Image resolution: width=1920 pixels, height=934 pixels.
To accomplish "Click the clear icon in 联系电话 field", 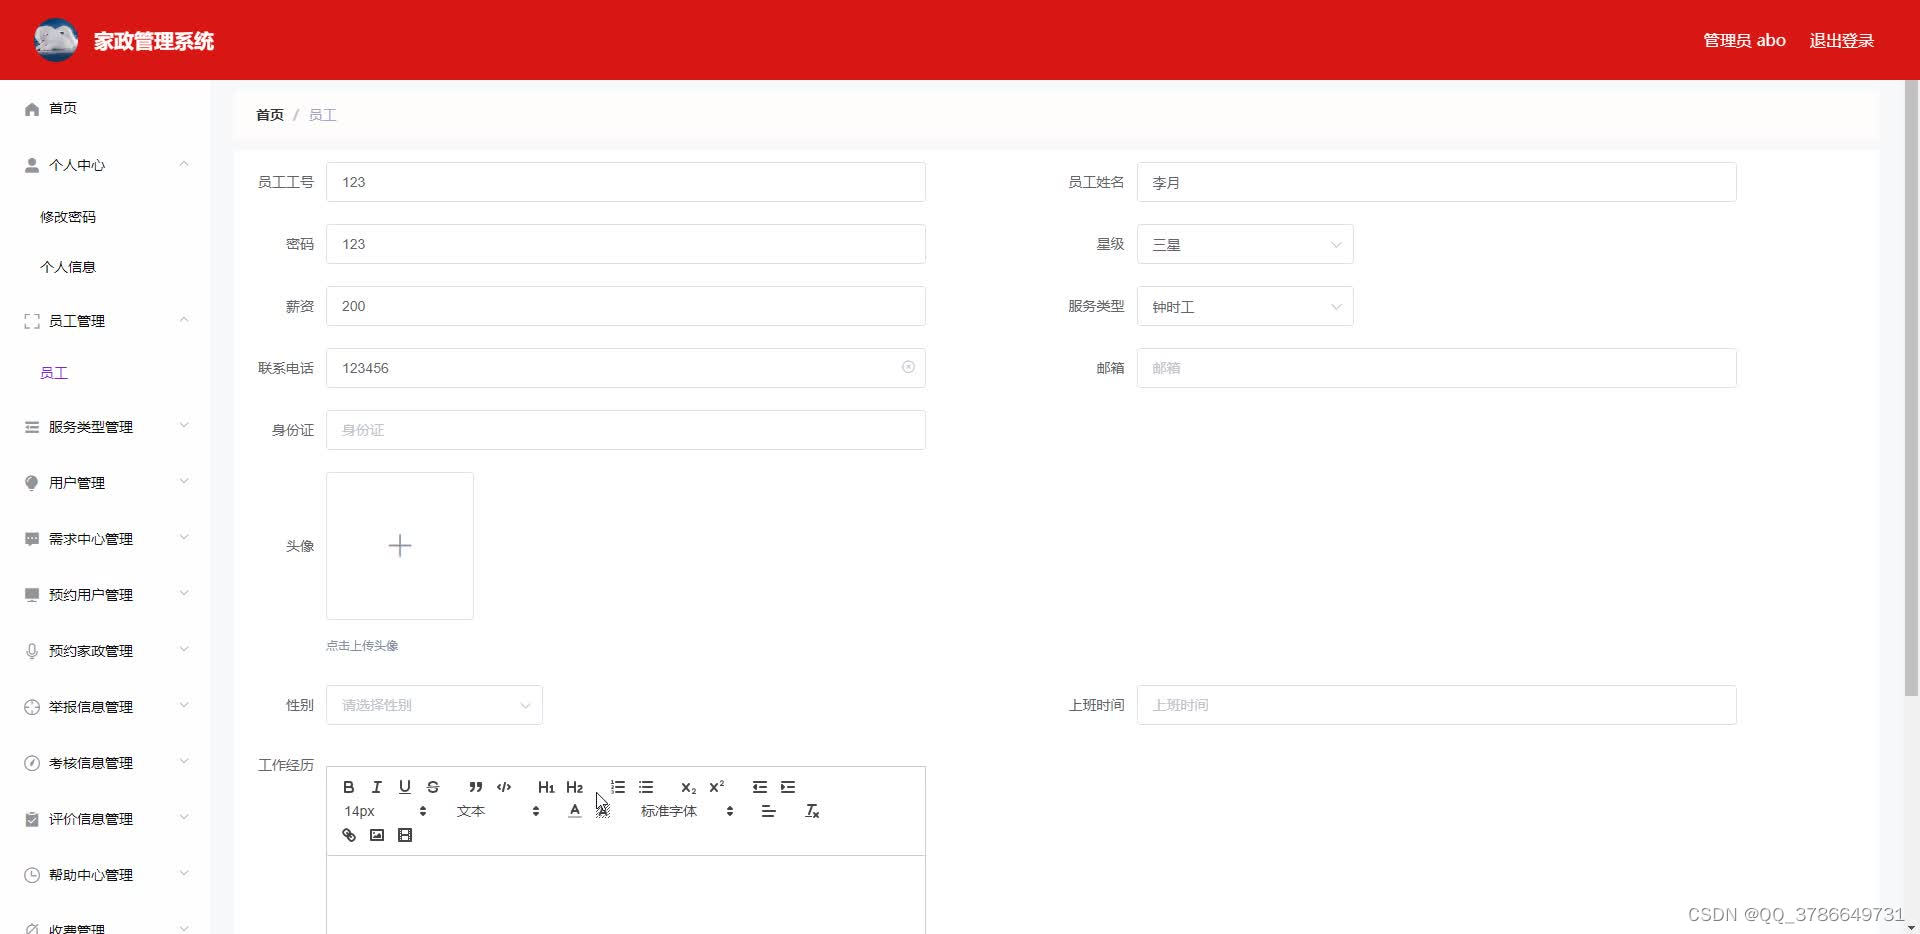I will click(x=908, y=367).
